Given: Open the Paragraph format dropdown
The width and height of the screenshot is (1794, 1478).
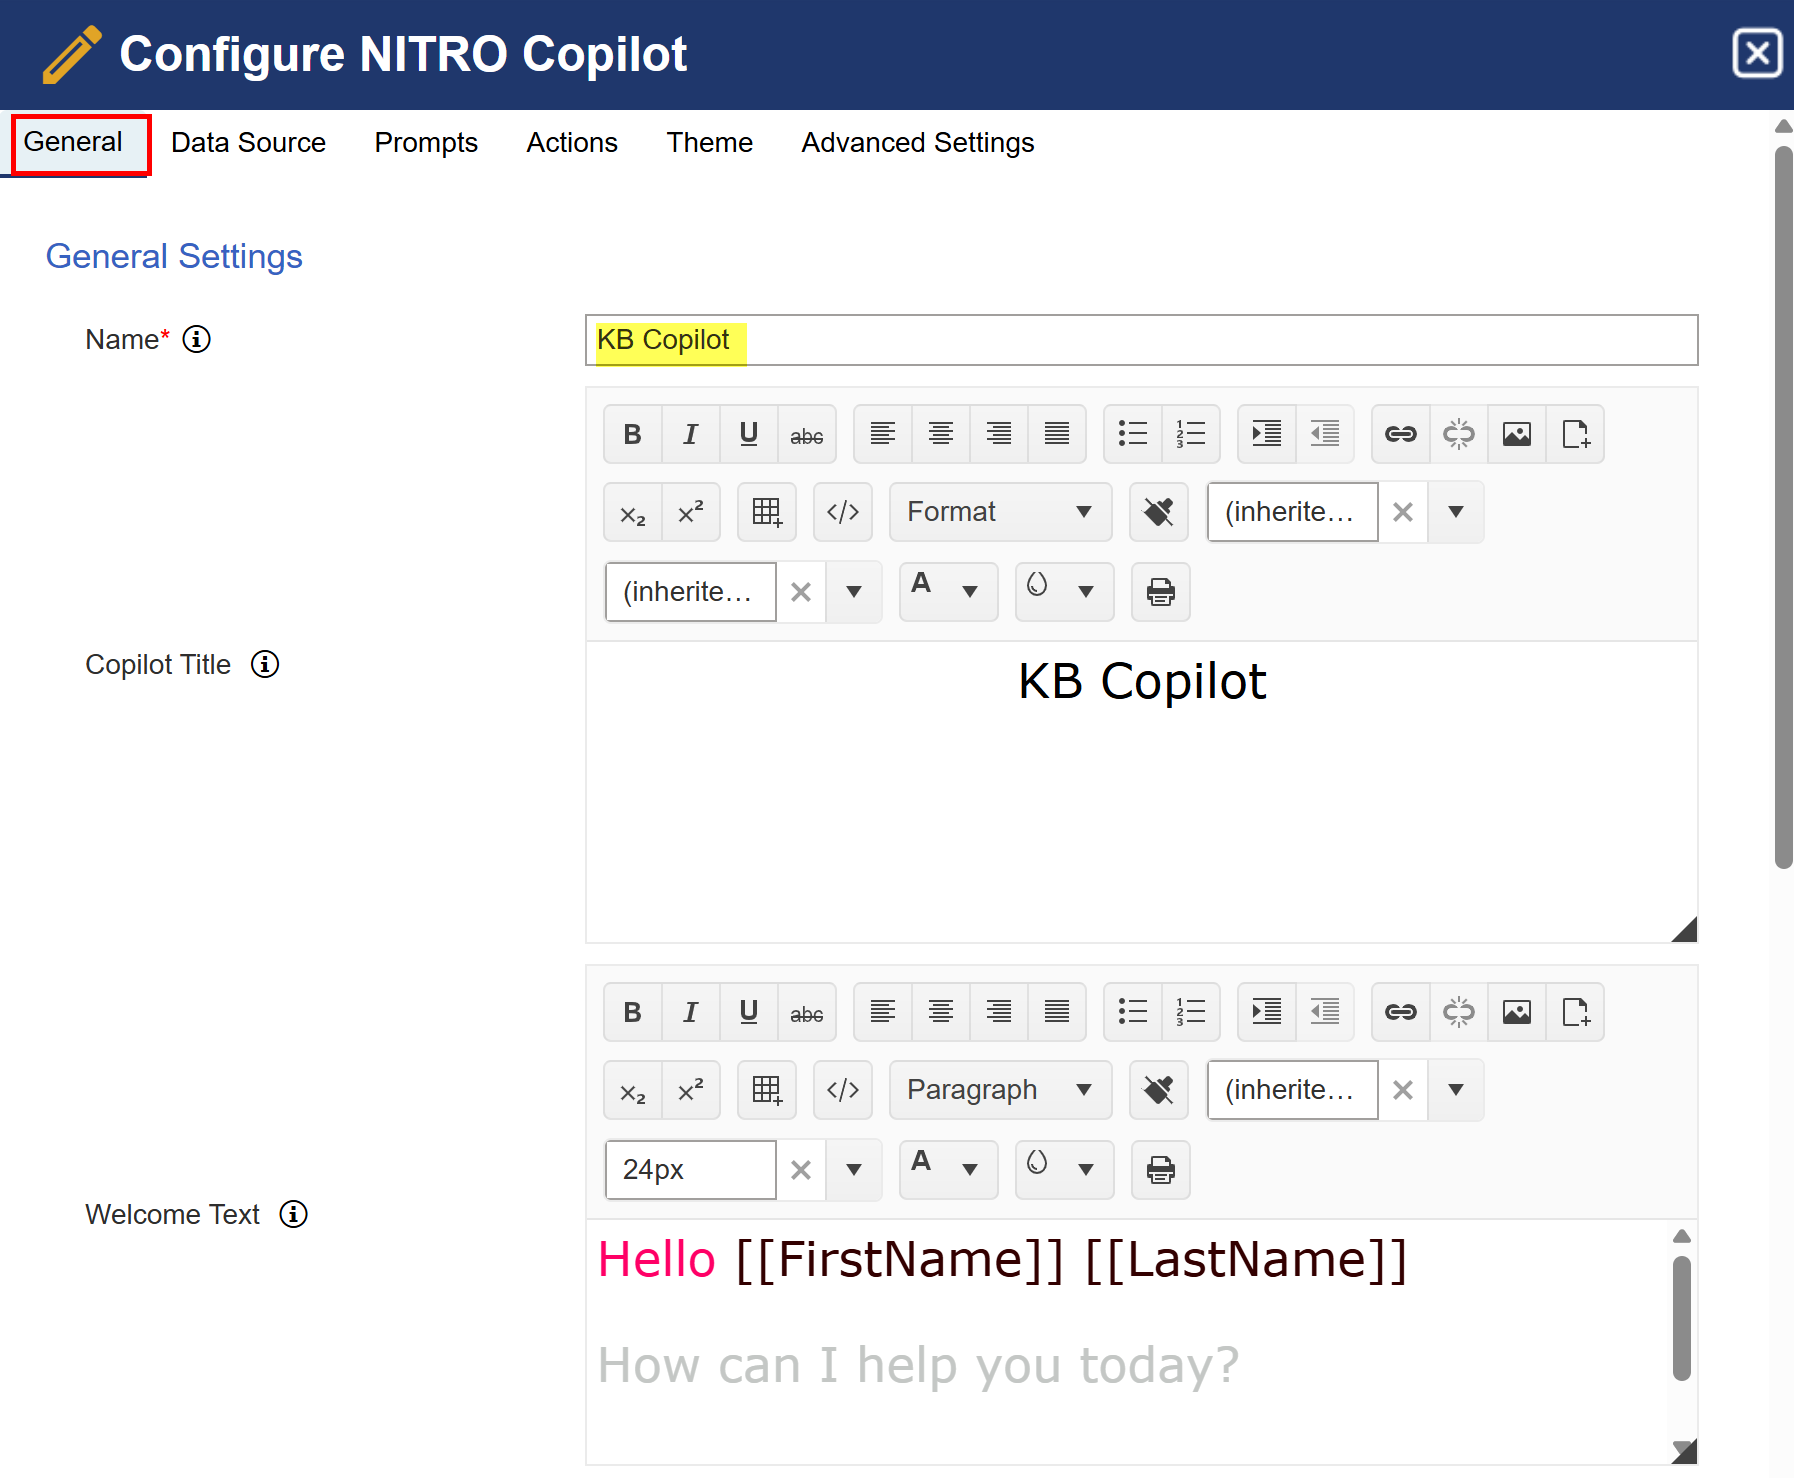Looking at the screenshot, I should [999, 1090].
